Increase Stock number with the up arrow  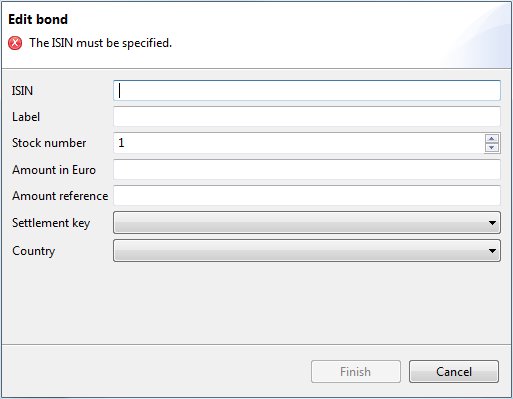[492, 139]
